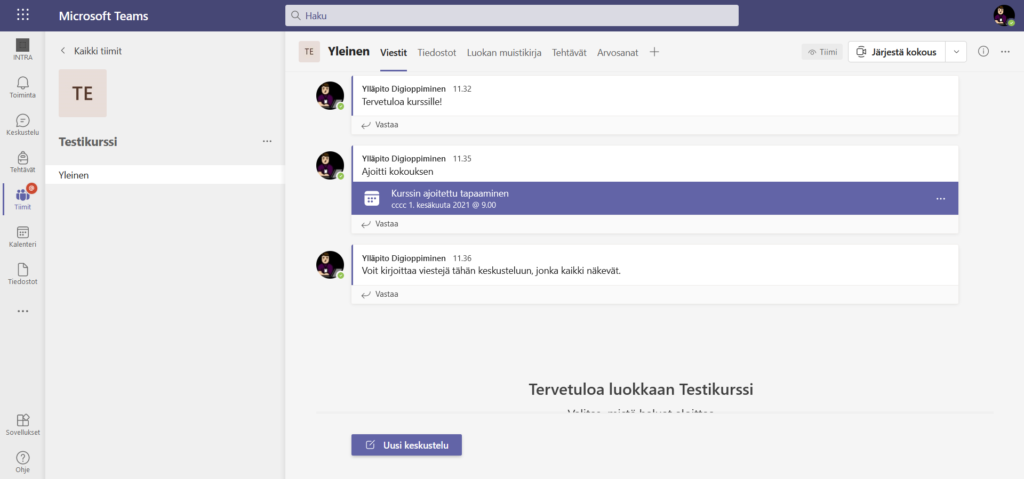The image size is (1024, 479).
Task: Open the app launcher grid icon
Action: click(23, 15)
